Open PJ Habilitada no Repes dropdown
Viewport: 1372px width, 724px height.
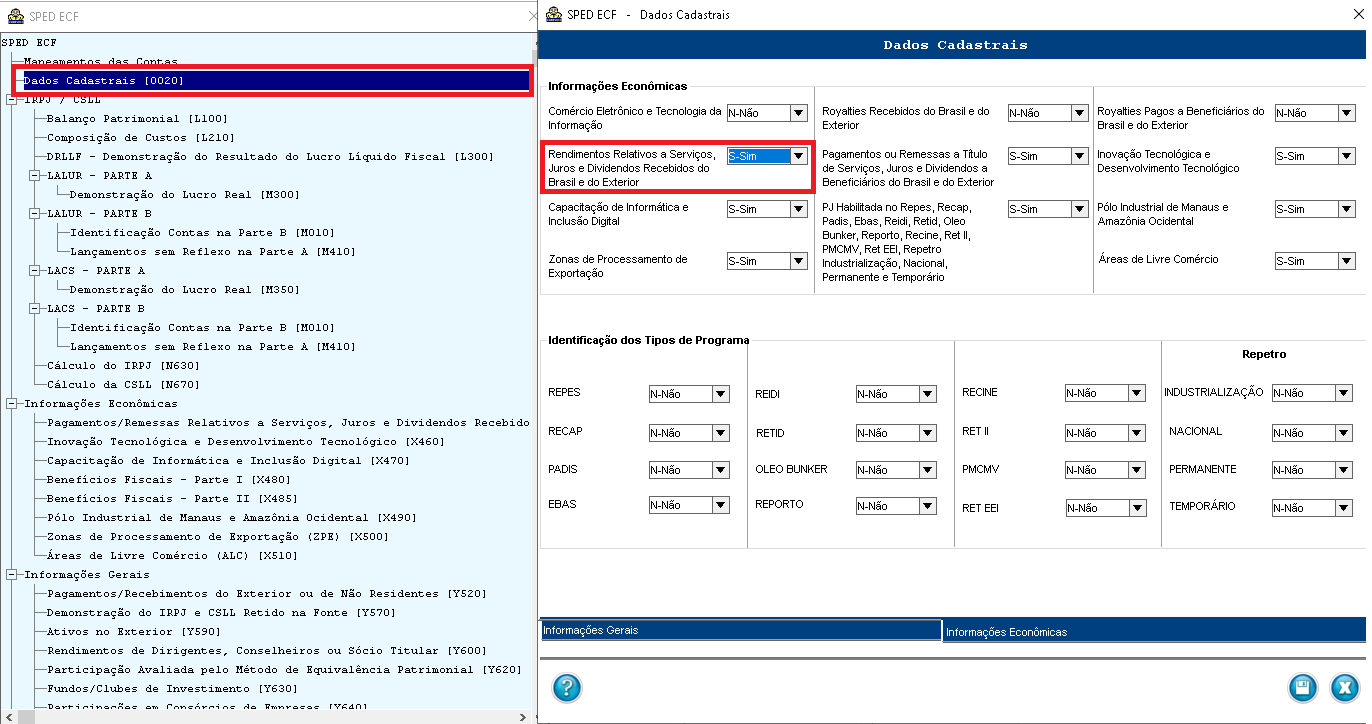[1079, 209]
